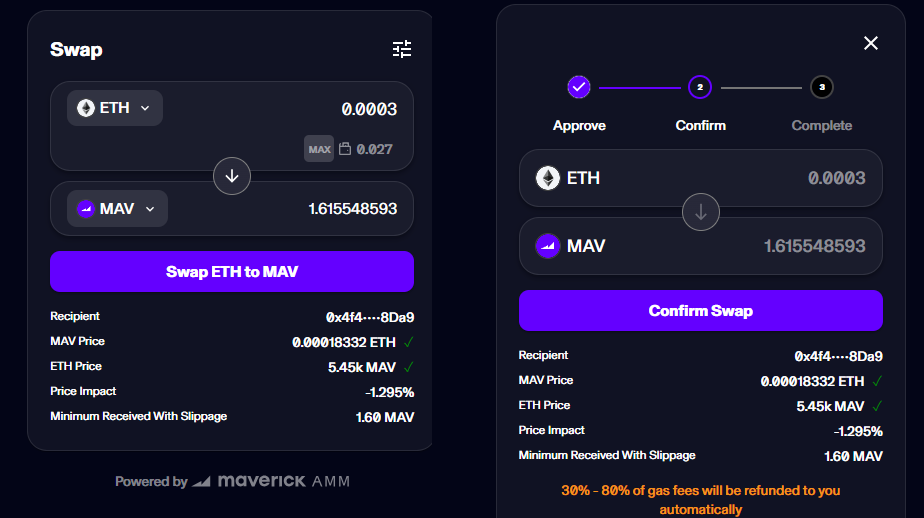The height and width of the screenshot is (518, 924).
Task: Click the wallet balance icon near 0.027
Action: [345, 149]
